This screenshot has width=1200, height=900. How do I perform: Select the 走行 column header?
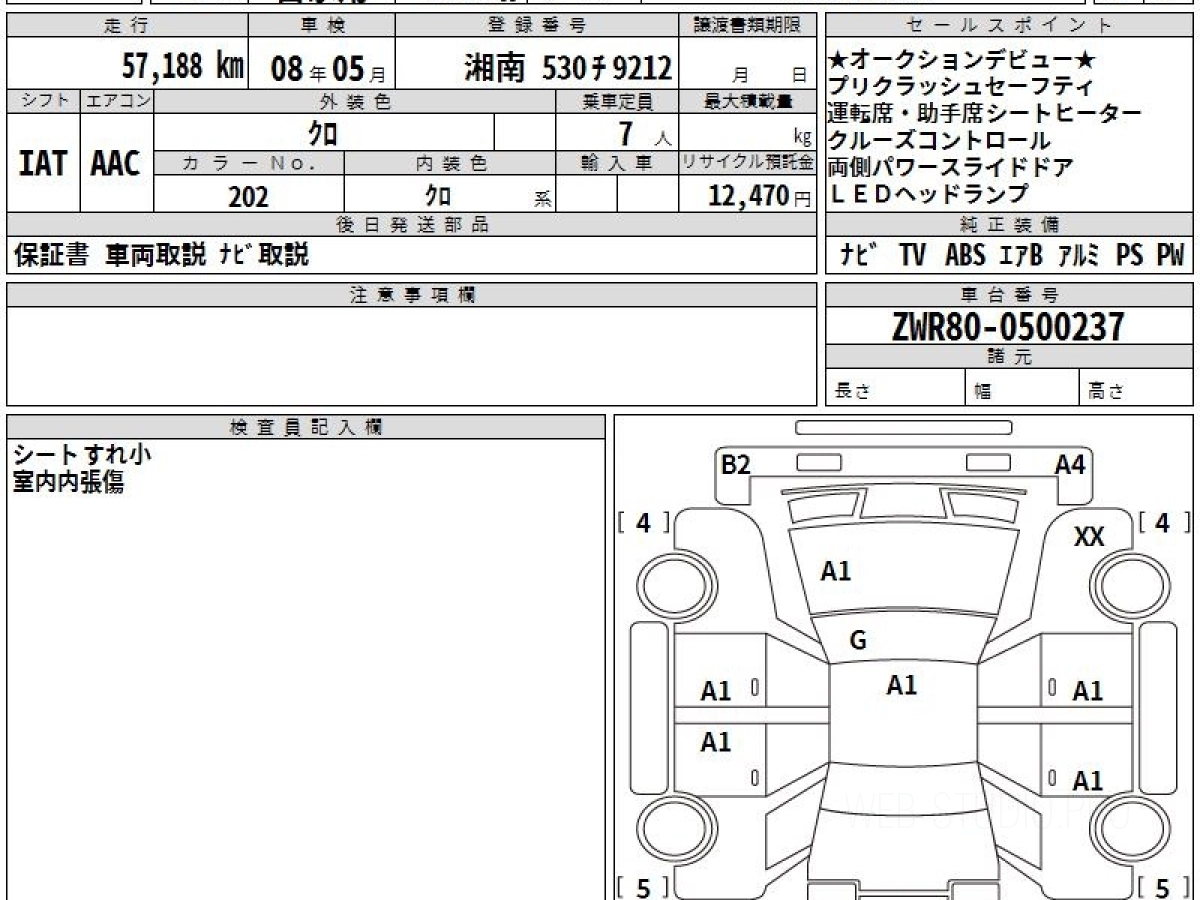point(126,26)
